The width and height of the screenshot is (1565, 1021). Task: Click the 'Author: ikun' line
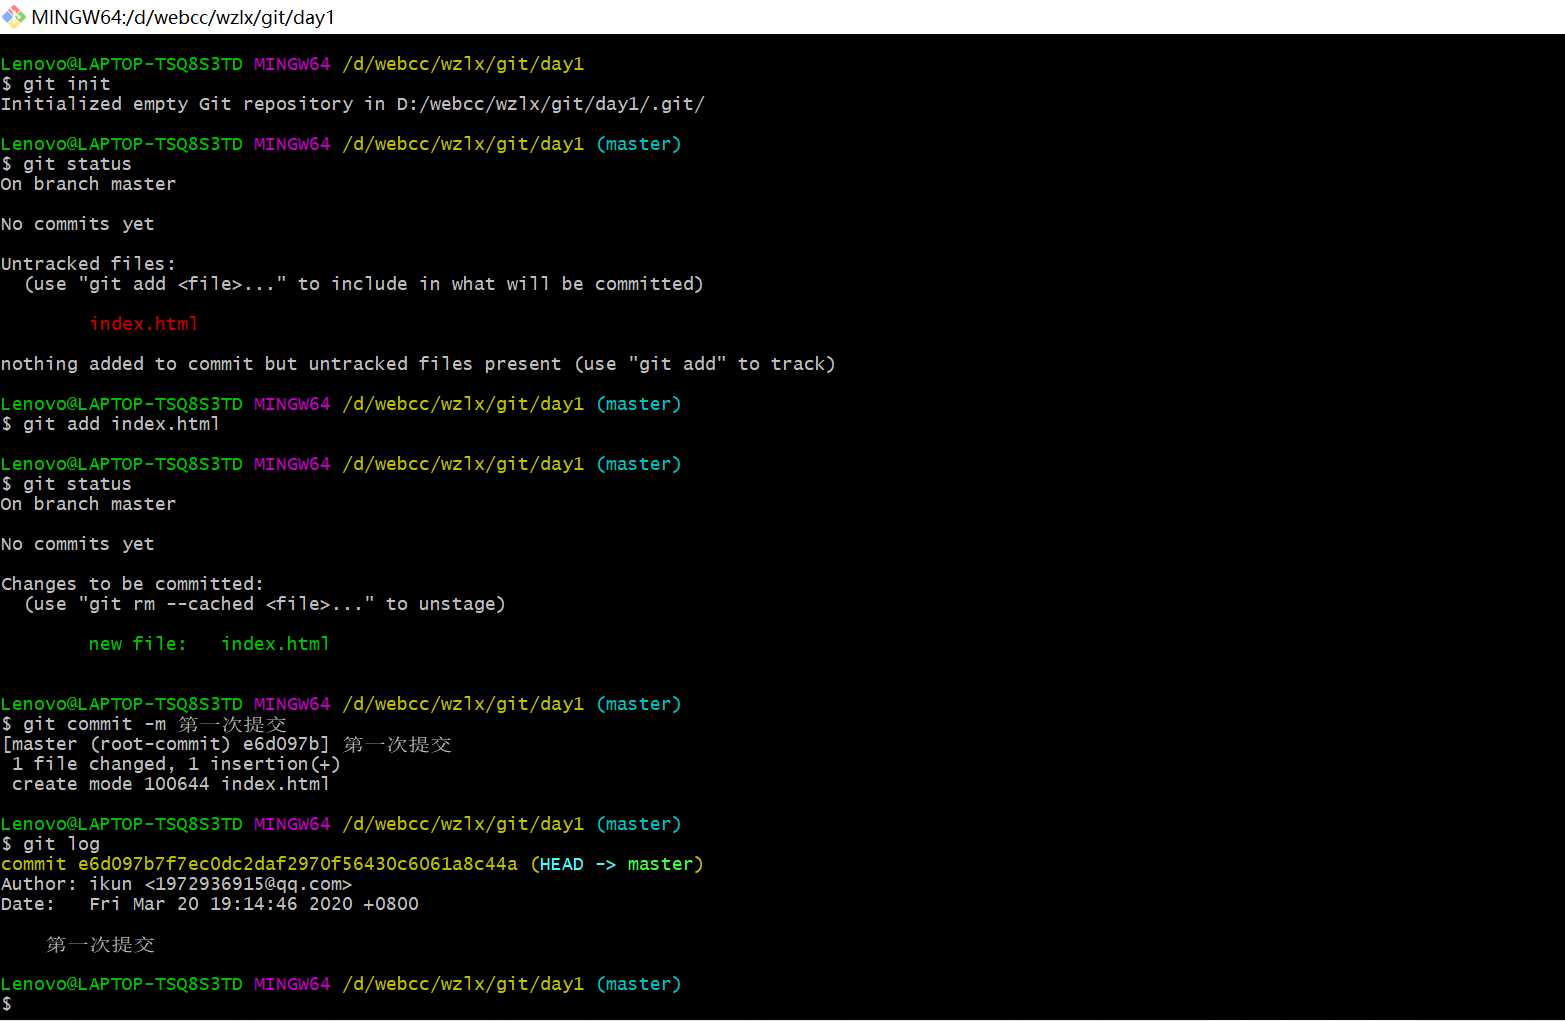tap(177, 884)
